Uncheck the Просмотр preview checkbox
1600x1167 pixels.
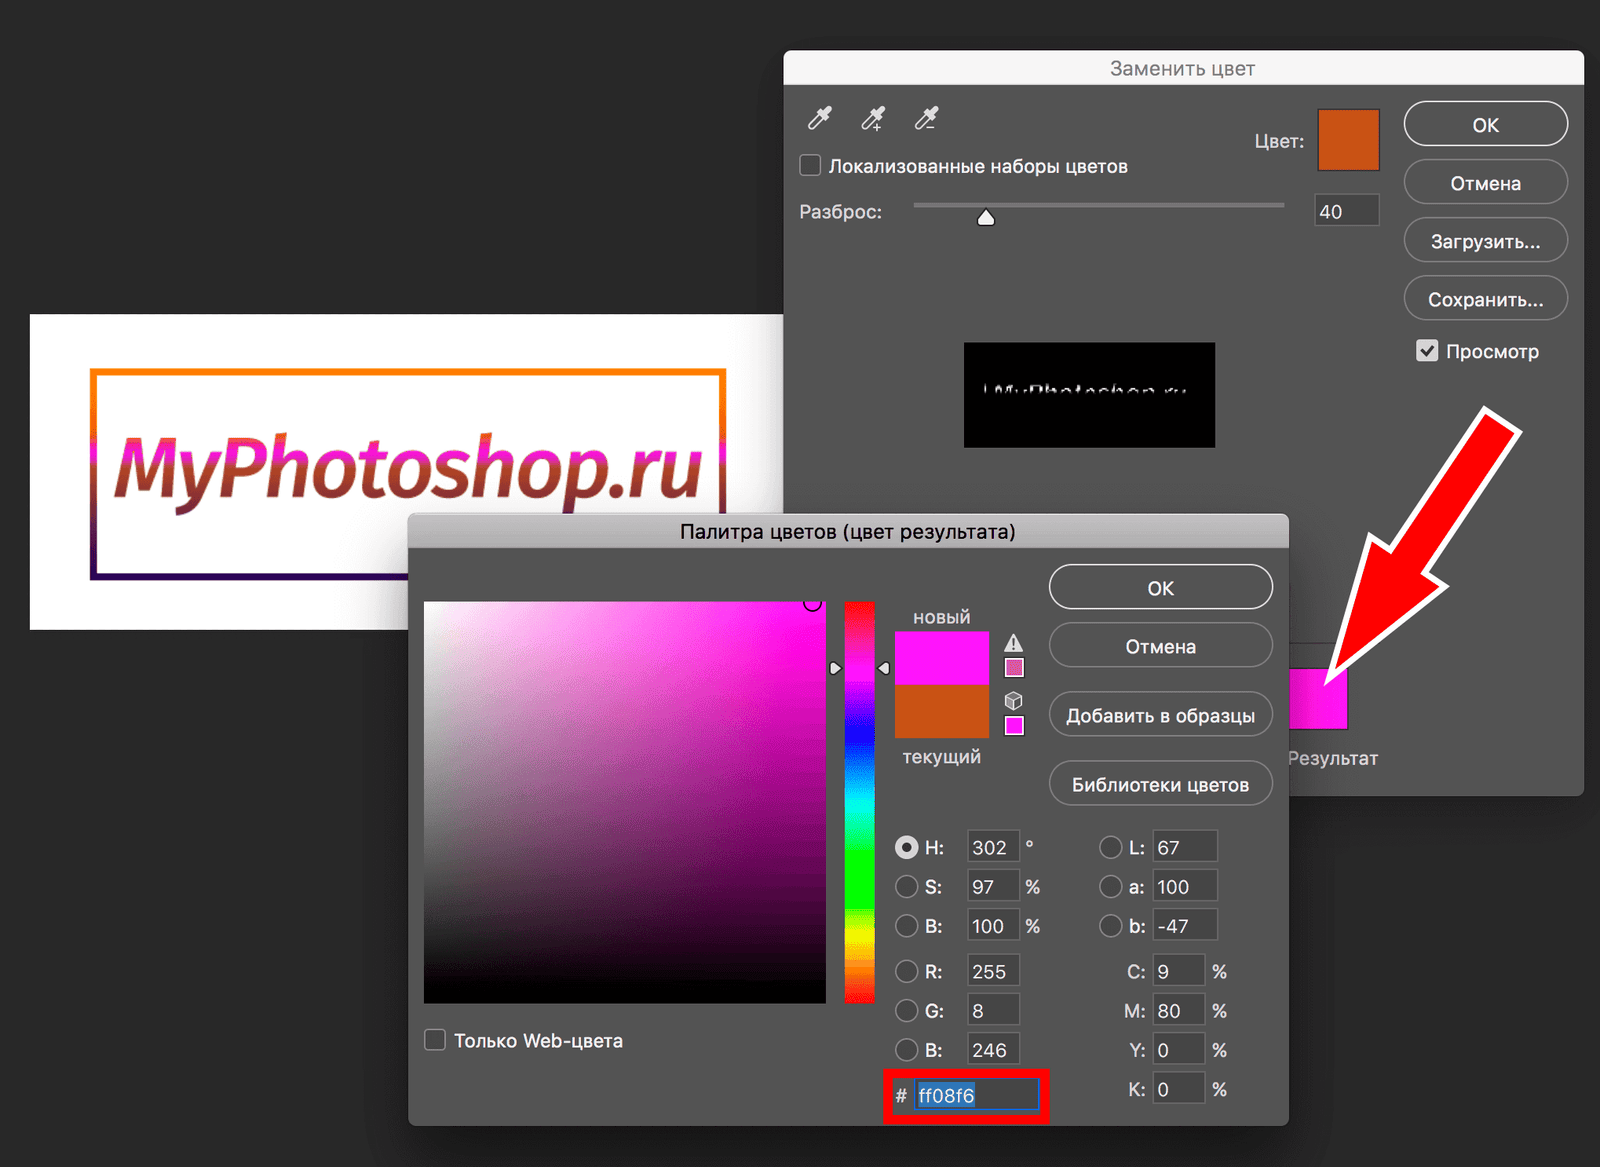[x=1427, y=351]
